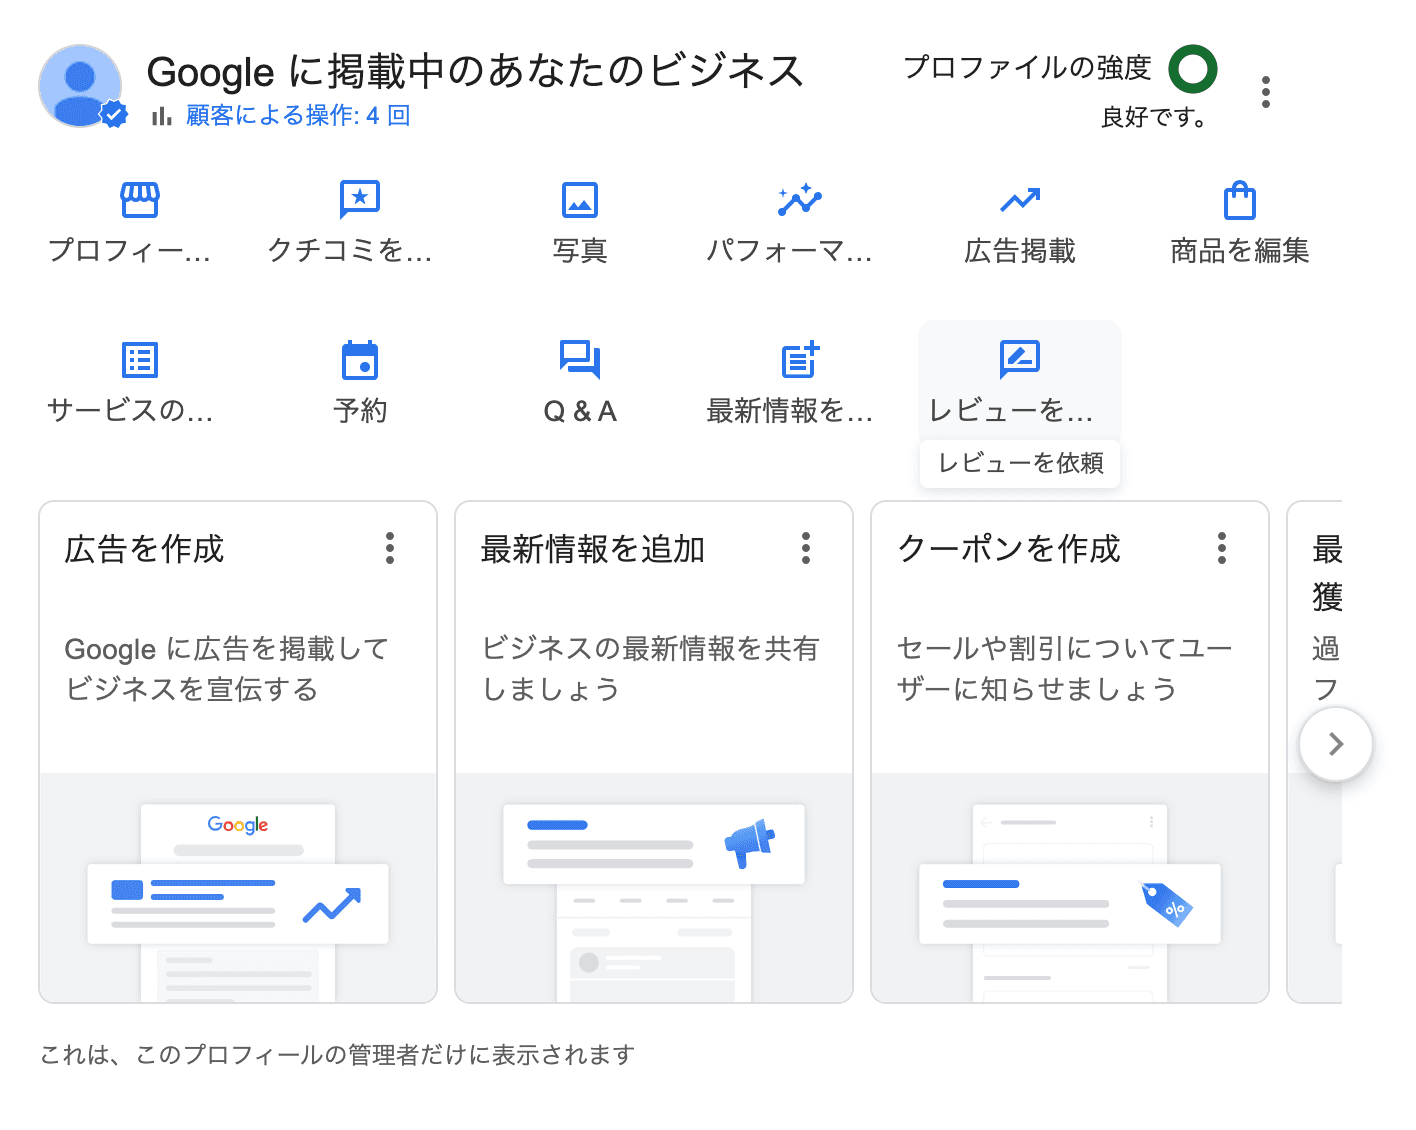The width and height of the screenshot is (1416, 1130).
Task: Click the クーポンを作成 card title
Action: tap(1009, 549)
